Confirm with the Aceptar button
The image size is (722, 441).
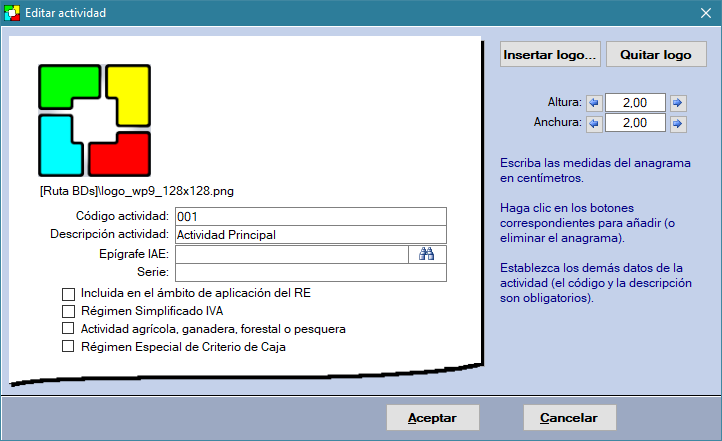tap(433, 418)
